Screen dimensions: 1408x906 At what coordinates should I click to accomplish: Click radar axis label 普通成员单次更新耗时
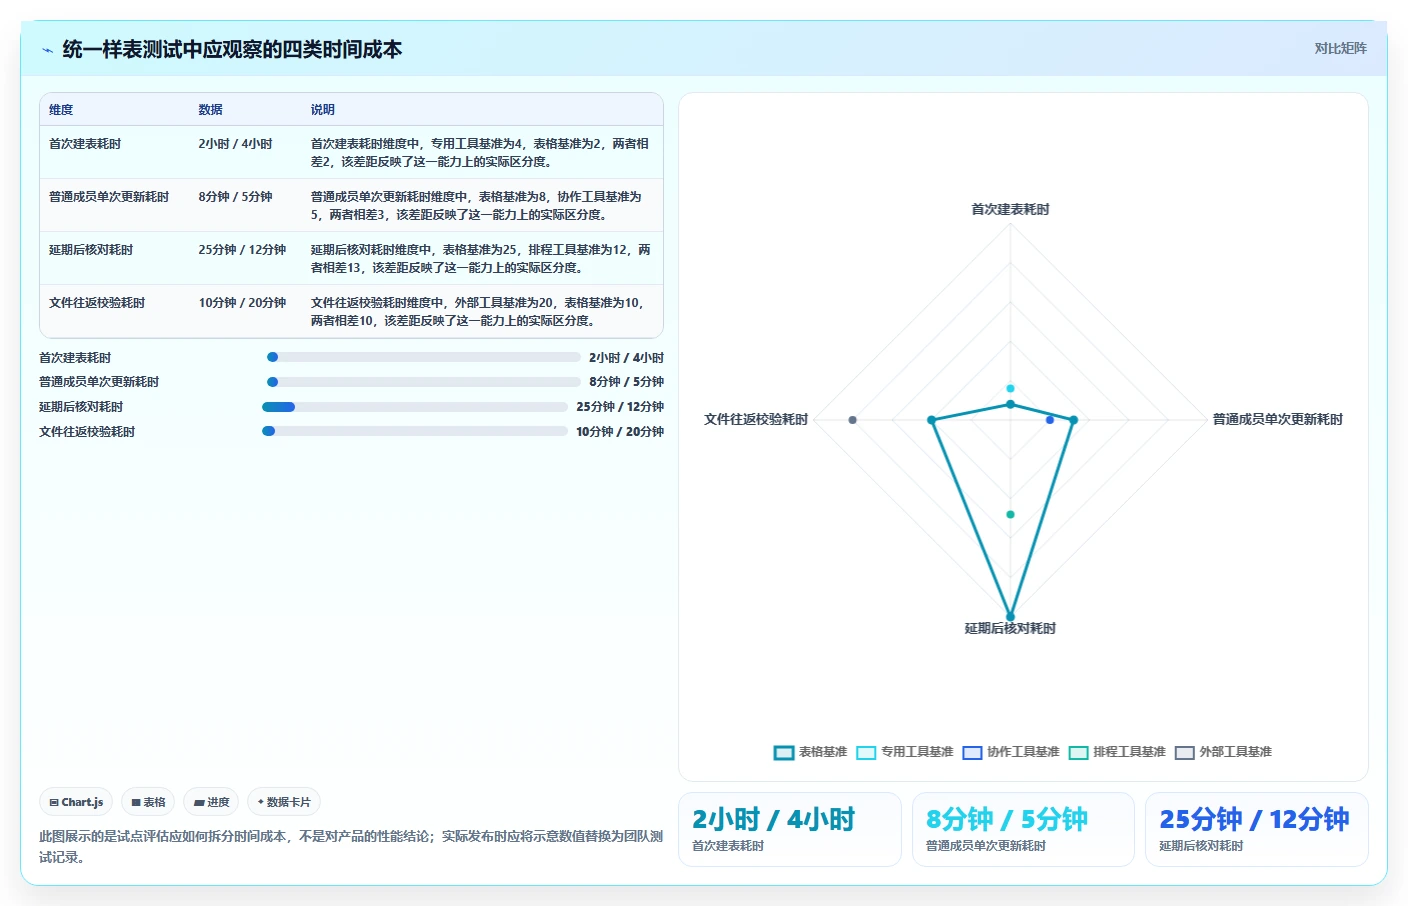[x=1278, y=420]
